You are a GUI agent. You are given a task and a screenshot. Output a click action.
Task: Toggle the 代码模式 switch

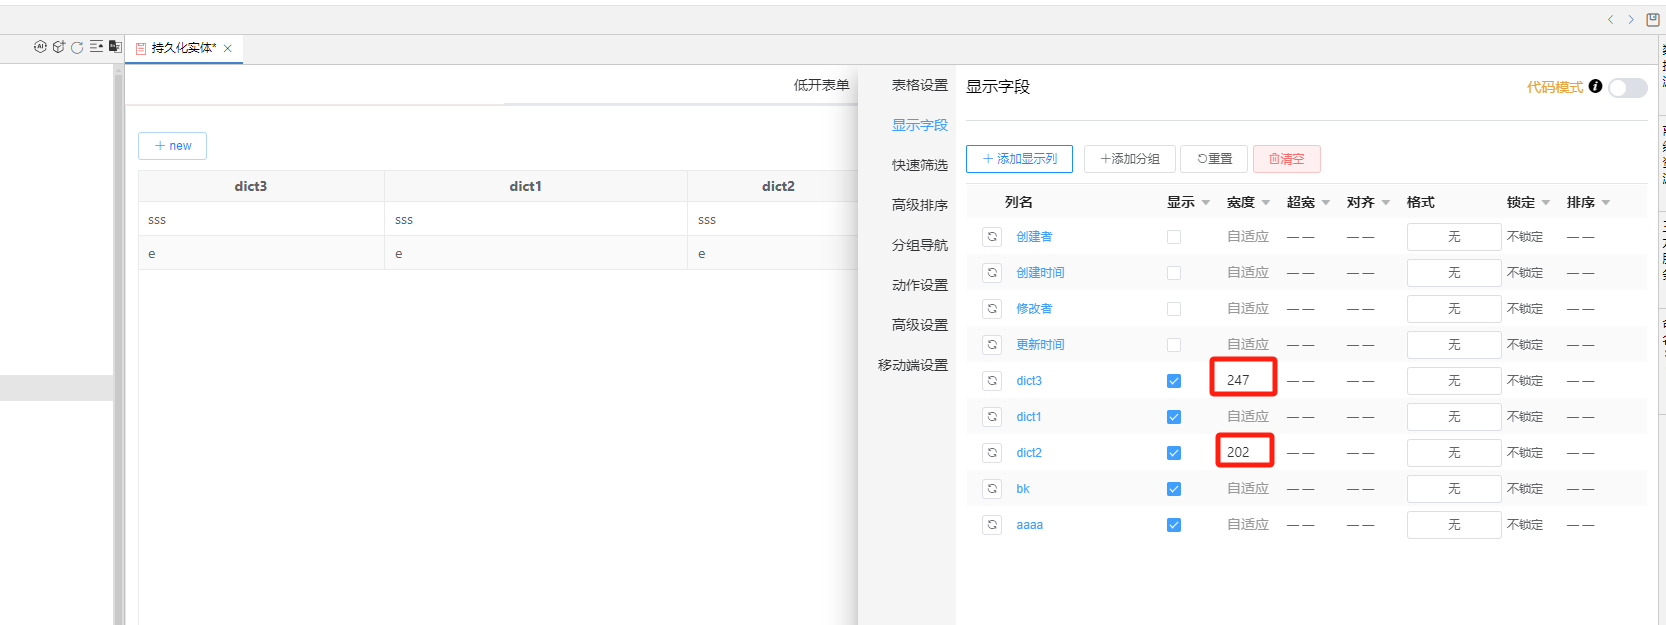click(x=1627, y=88)
